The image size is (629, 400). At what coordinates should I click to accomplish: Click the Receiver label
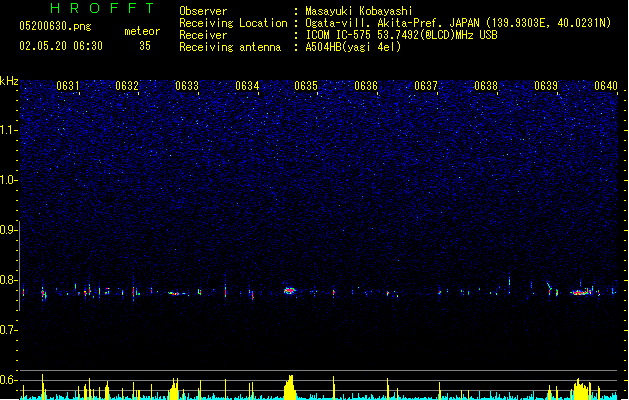pyautogui.click(x=203, y=35)
